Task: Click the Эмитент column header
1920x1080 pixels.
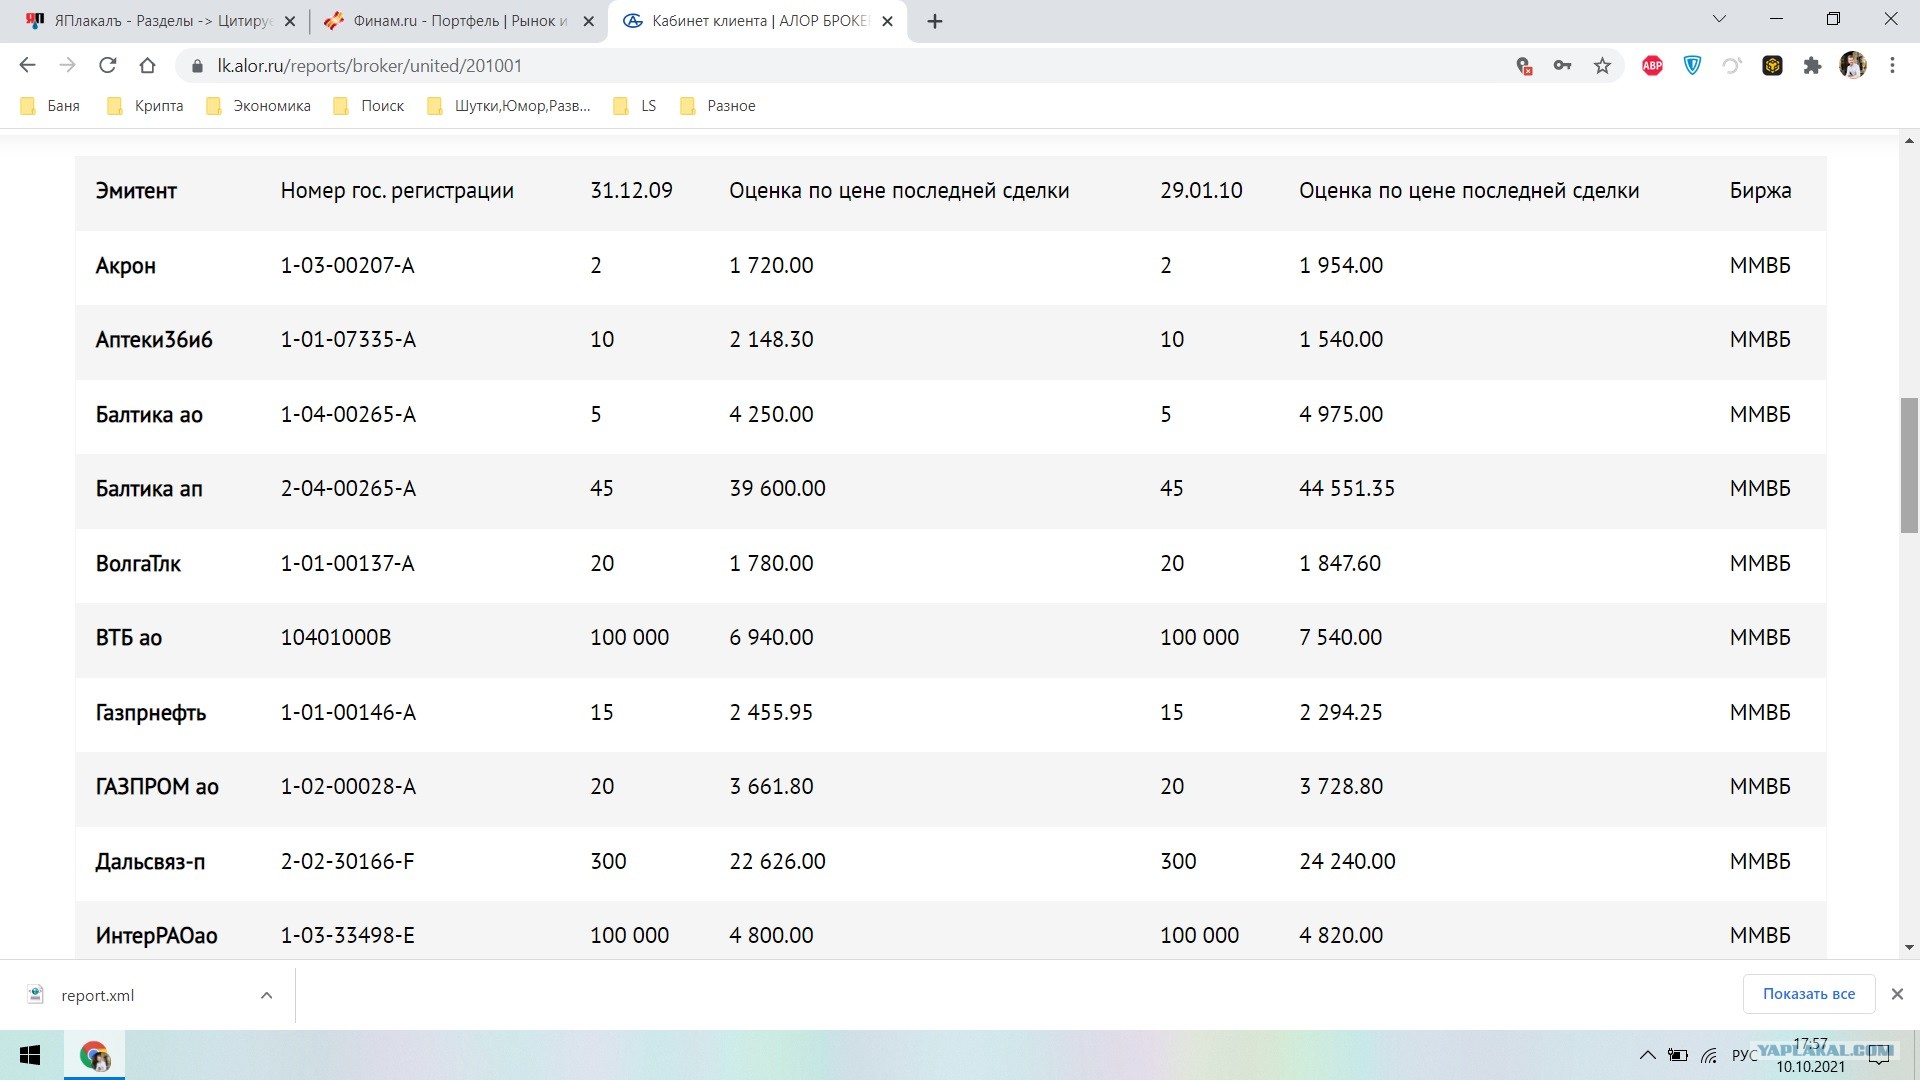Action: point(136,191)
